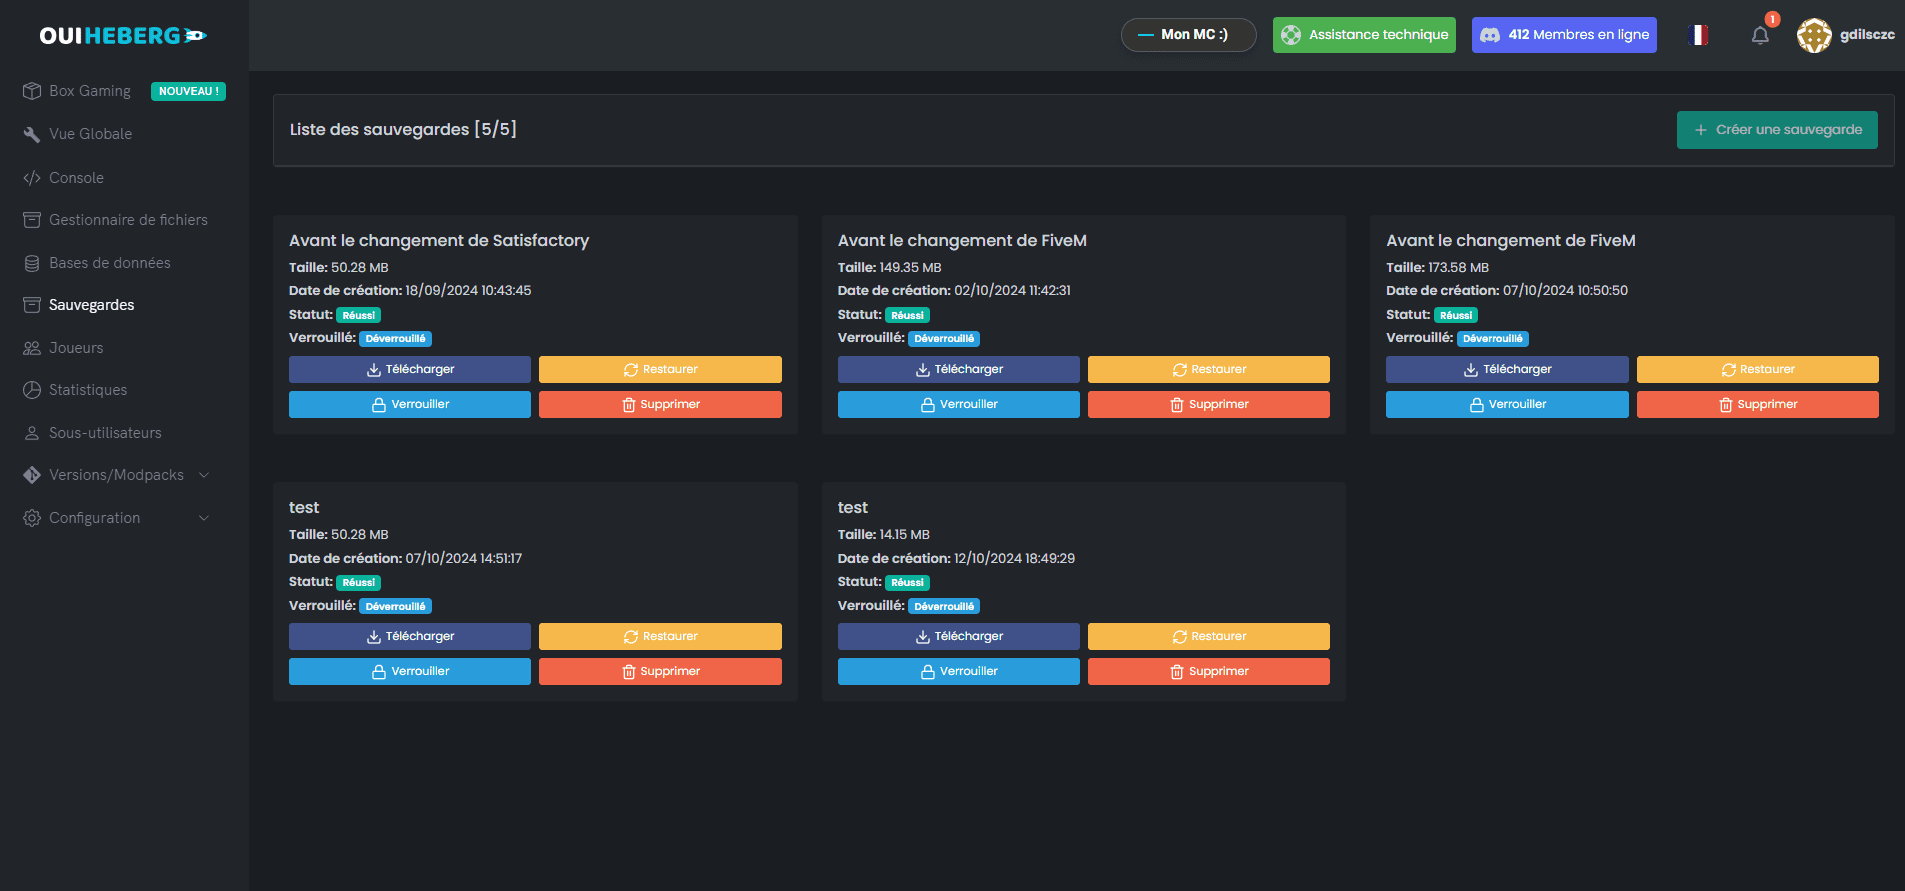Click 'Liste des sauvegardes [5/5]' heading

pyautogui.click(x=403, y=130)
